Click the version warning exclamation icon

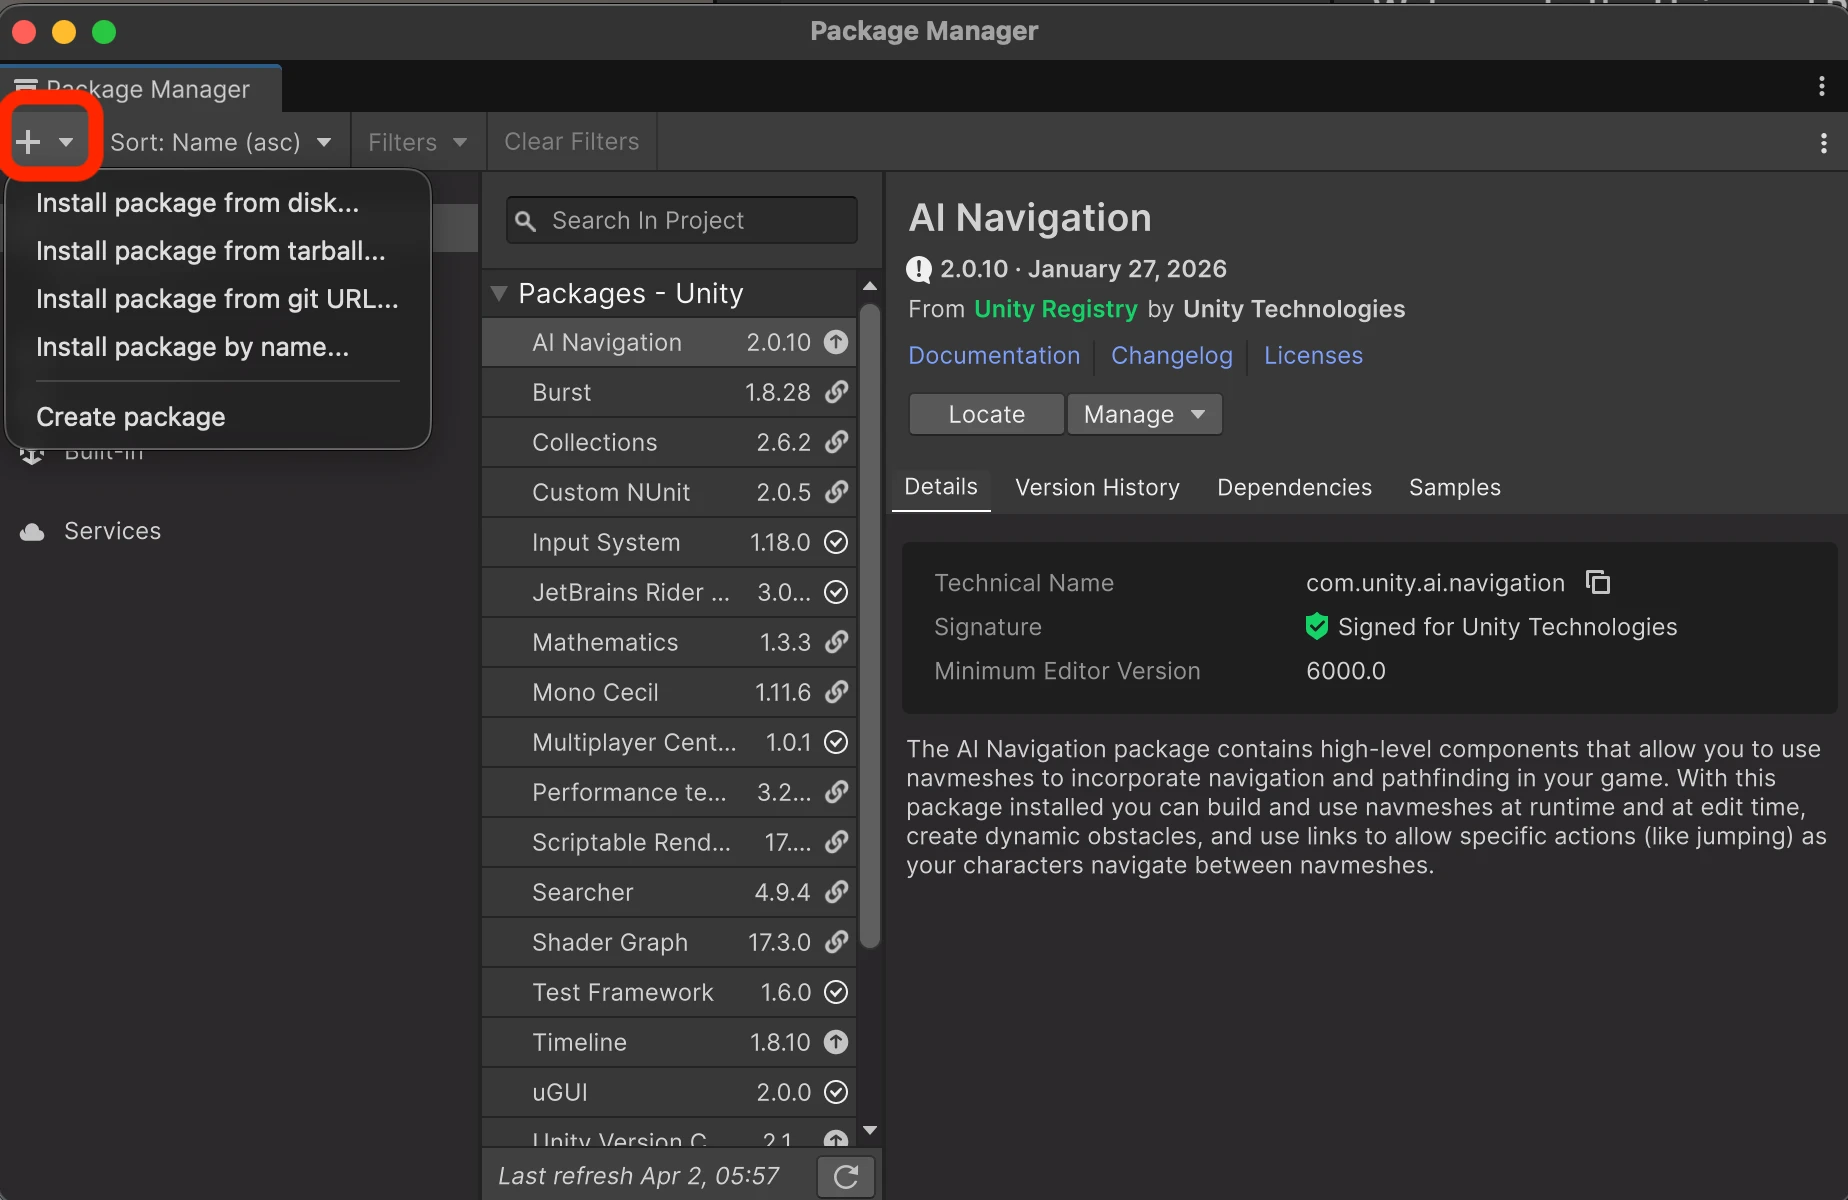[x=919, y=270]
